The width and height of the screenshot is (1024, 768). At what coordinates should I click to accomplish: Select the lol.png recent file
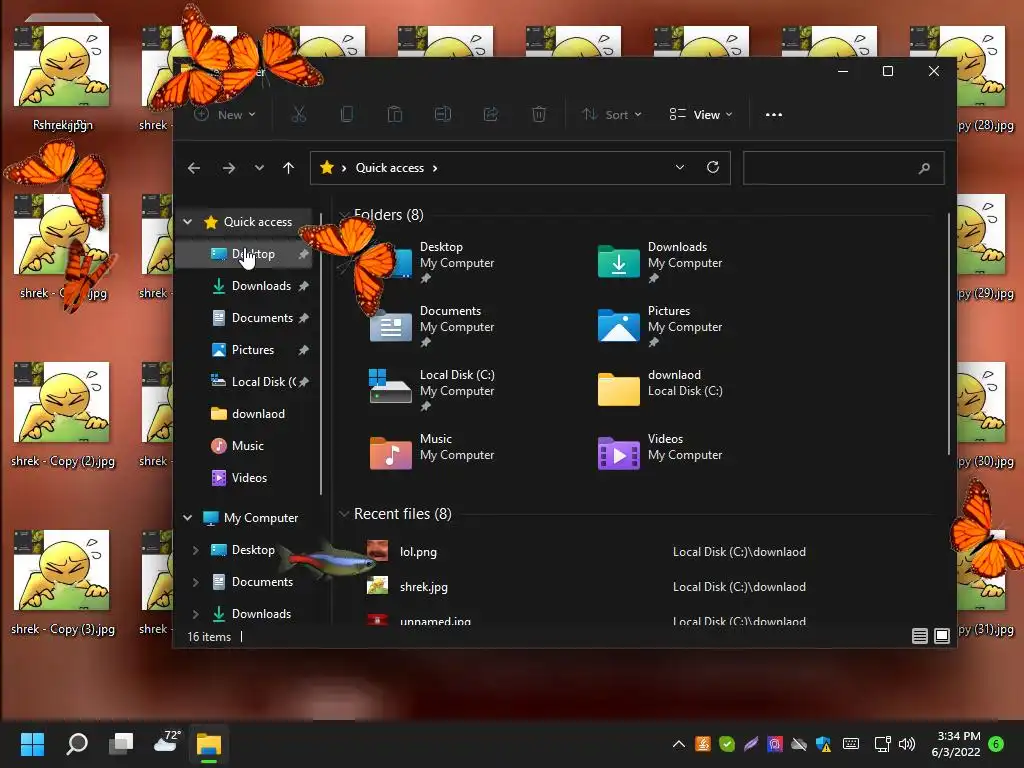pyautogui.click(x=418, y=552)
